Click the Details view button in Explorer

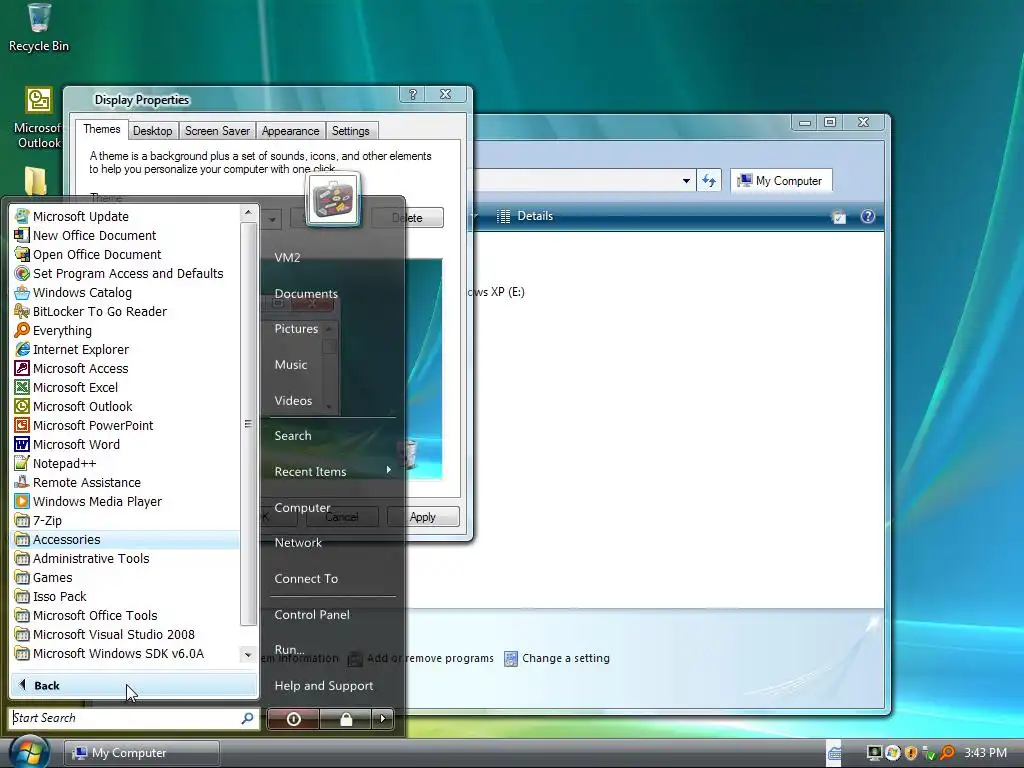pyautogui.click(x=525, y=216)
